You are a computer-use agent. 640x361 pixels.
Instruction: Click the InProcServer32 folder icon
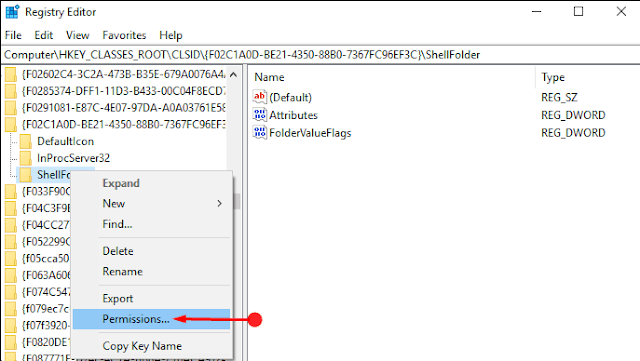pos(26,158)
